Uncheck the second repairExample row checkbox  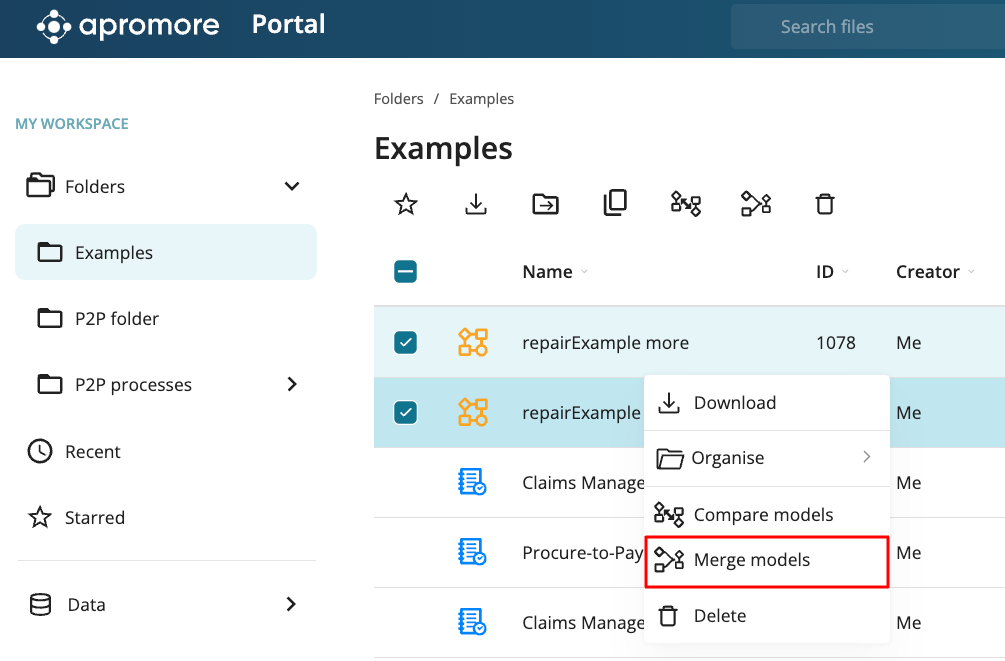pyautogui.click(x=406, y=412)
